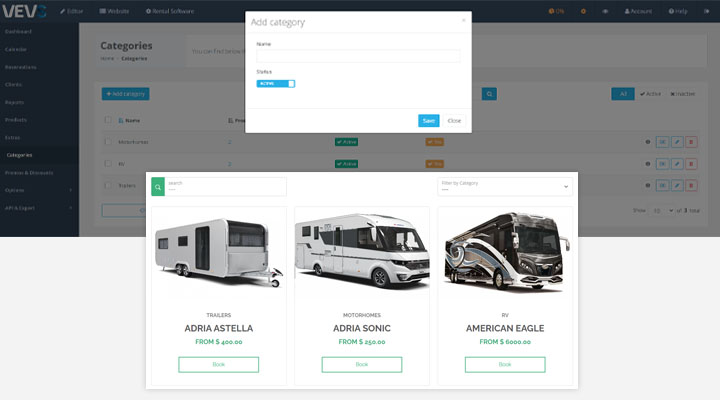720x400 pixels.
Task: Click the orange gear icon in top bar
Action: pyautogui.click(x=583, y=11)
